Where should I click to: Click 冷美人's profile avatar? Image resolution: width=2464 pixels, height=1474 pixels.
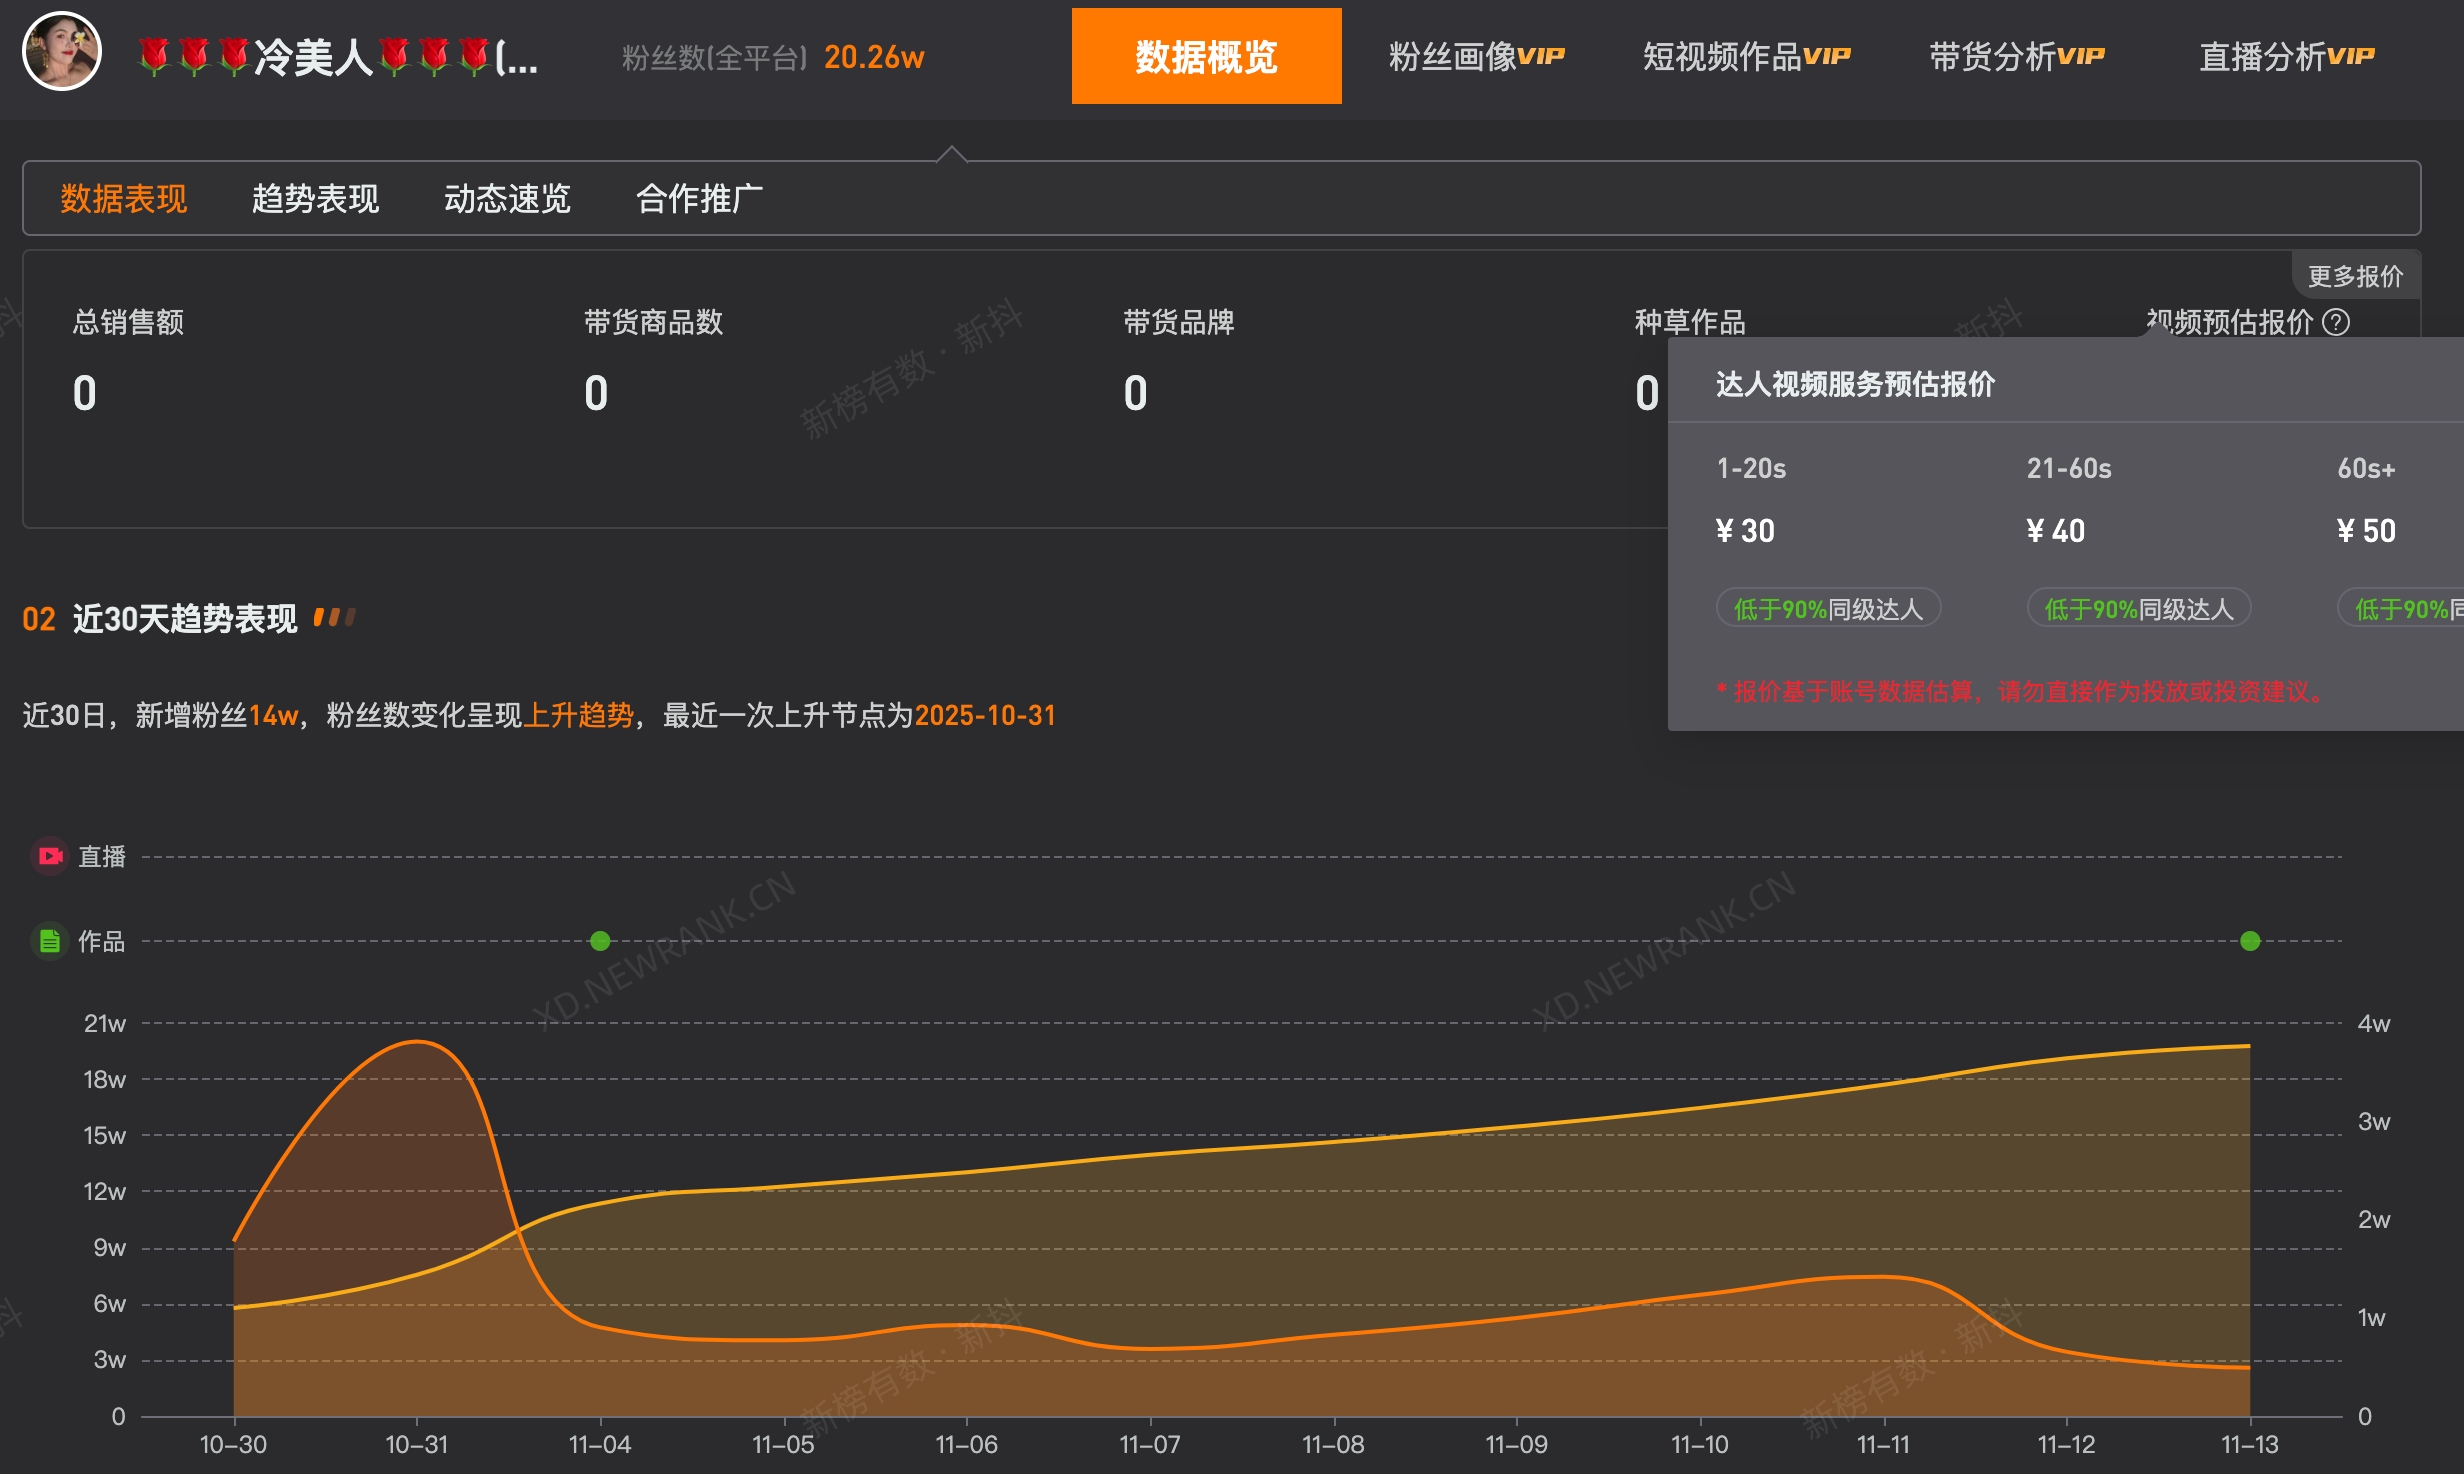(62, 55)
